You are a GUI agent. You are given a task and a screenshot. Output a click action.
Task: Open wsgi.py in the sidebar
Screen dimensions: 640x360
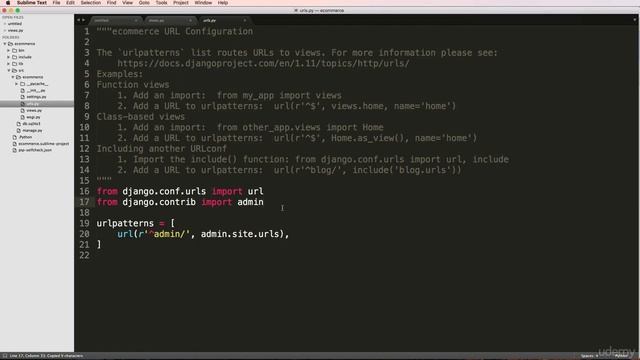pos(33,117)
